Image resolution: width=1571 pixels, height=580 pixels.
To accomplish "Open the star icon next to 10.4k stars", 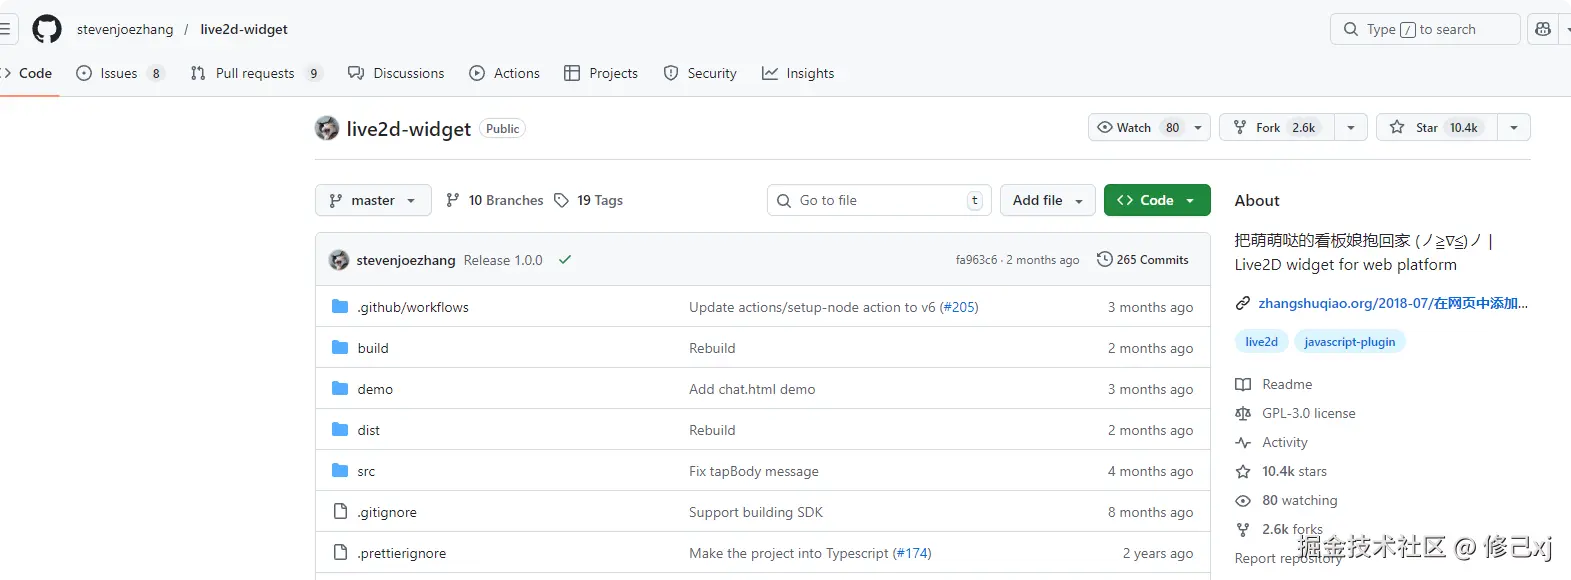I will (x=1243, y=471).
